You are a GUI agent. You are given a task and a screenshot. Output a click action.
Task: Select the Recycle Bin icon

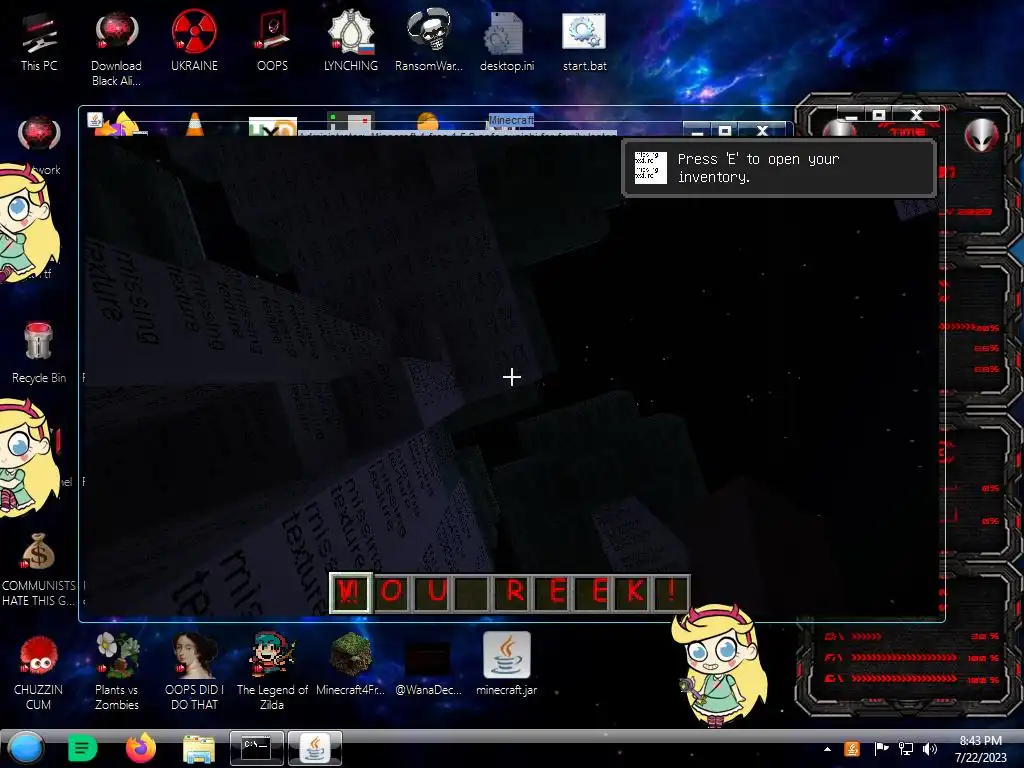(x=39, y=353)
